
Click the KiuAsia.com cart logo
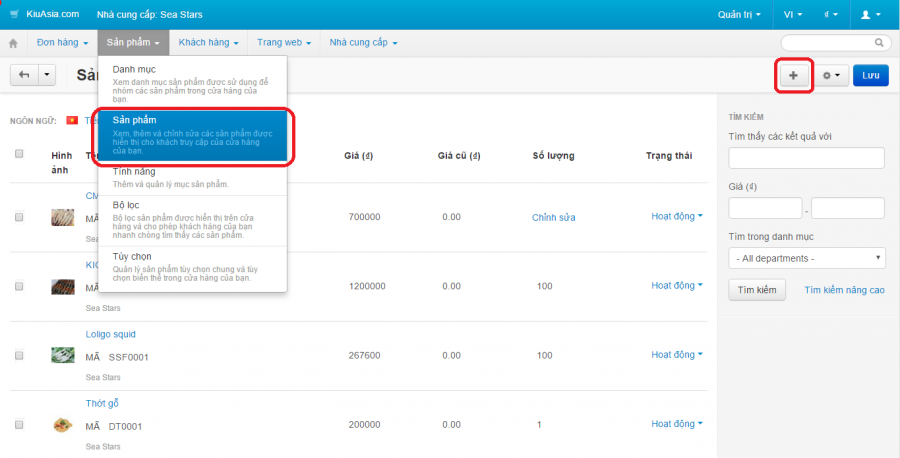tap(44, 14)
